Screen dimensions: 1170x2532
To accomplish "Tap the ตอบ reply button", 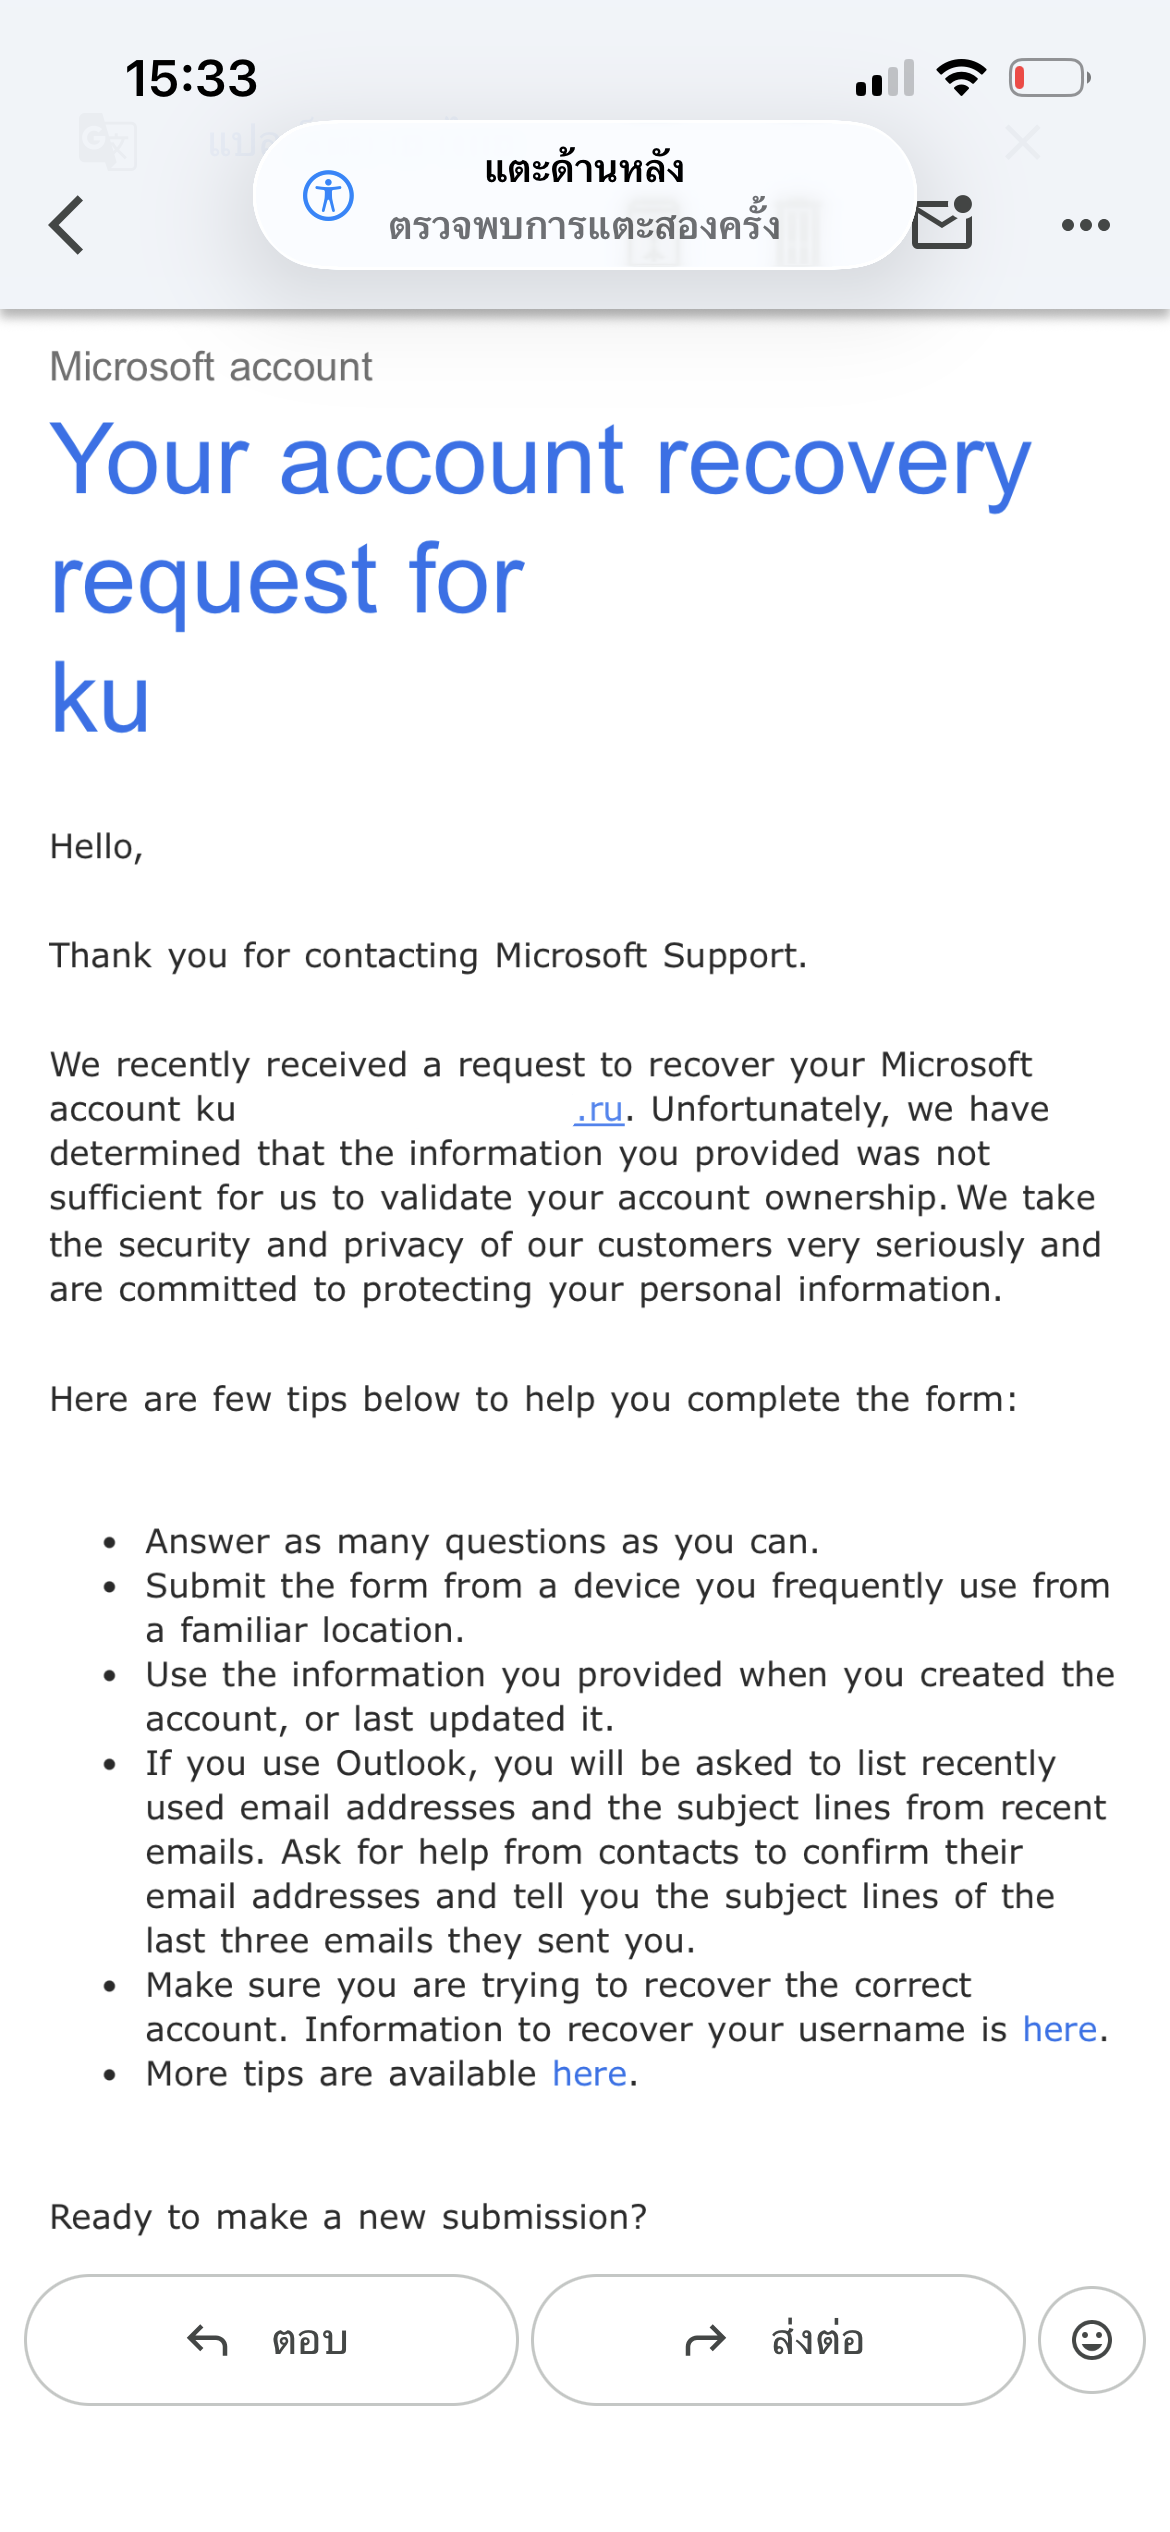I will [271, 2340].
